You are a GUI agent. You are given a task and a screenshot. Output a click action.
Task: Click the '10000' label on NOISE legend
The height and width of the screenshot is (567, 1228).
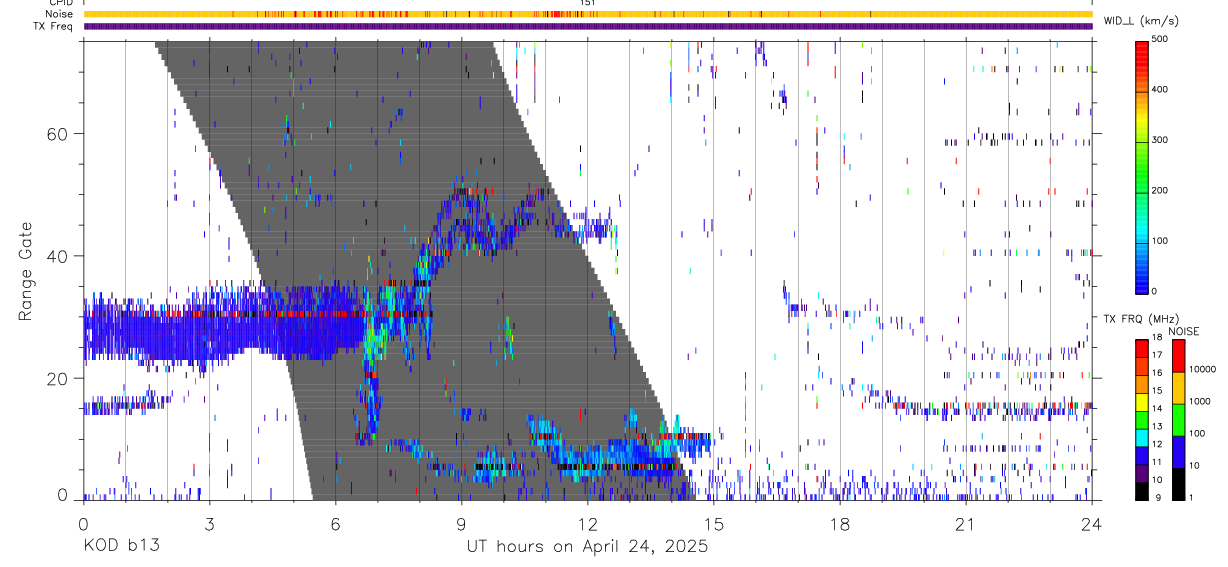point(1203,370)
